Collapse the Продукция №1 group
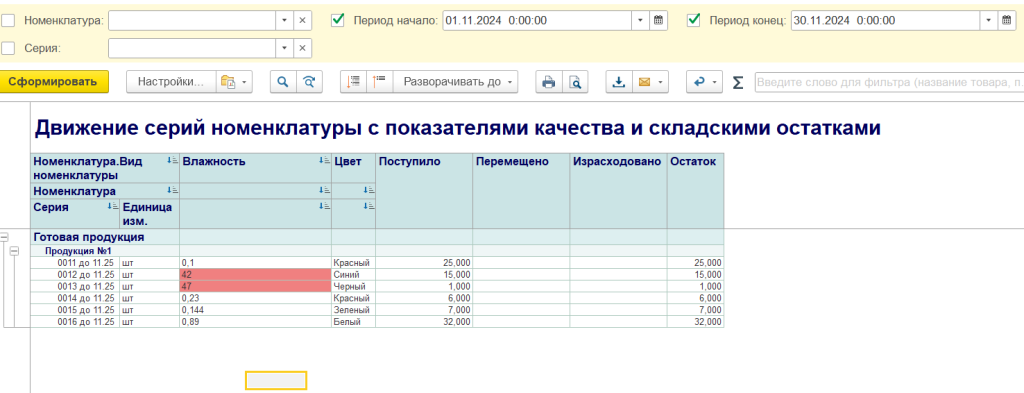1024x393 pixels. 14,251
